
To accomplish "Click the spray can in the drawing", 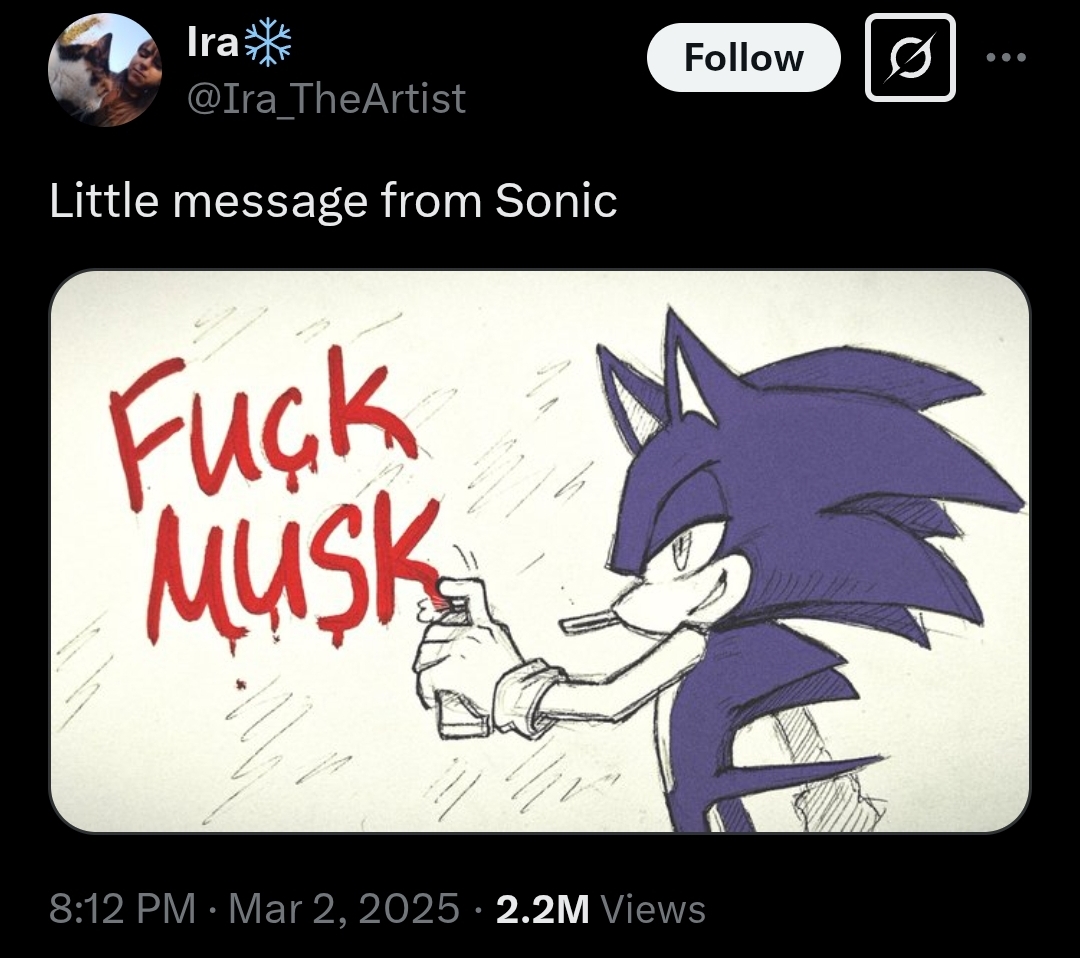I will click(x=451, y=670).
